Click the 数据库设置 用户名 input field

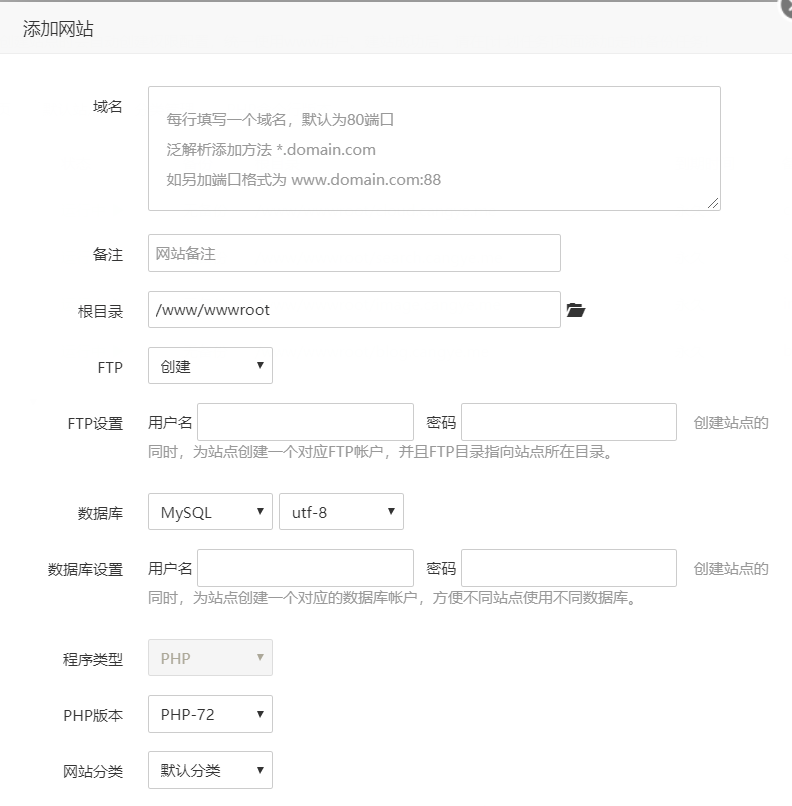click(305, 568)
